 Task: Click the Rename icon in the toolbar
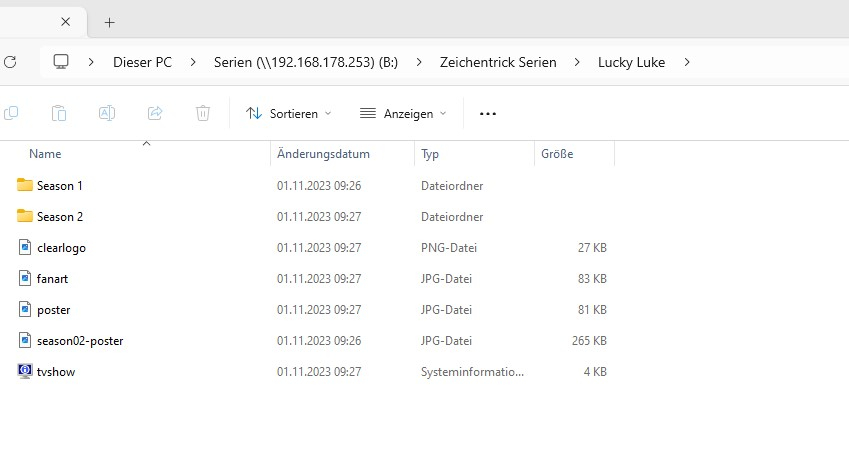pos(107,113)
